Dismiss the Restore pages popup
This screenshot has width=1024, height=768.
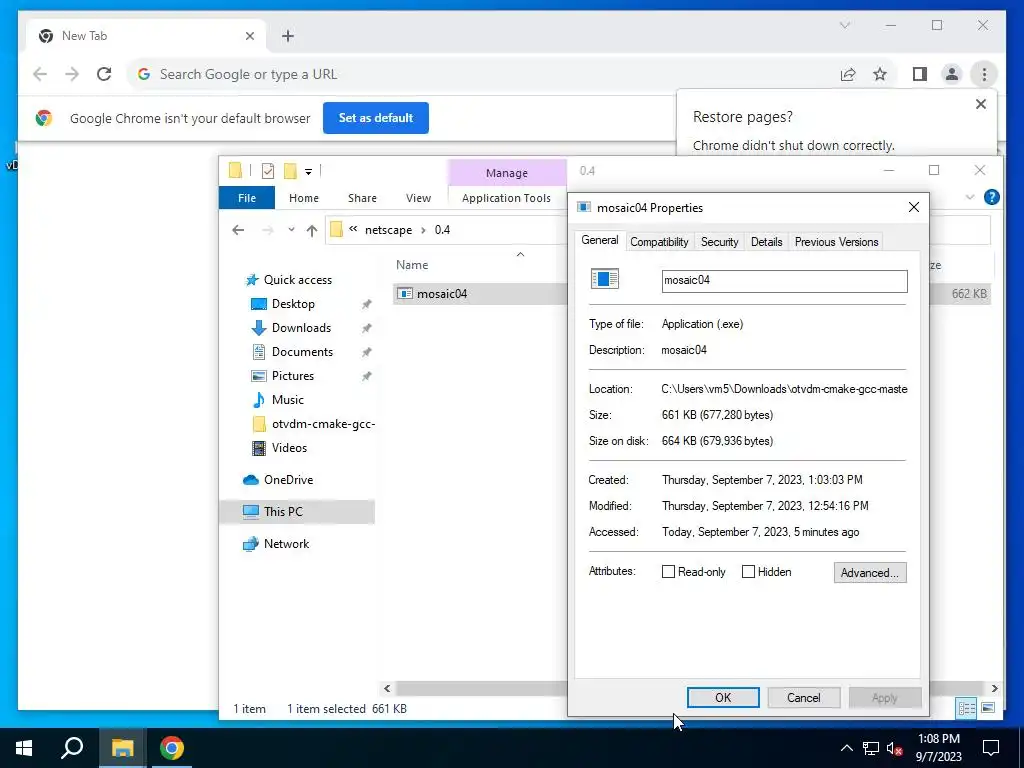pos(980,104)
